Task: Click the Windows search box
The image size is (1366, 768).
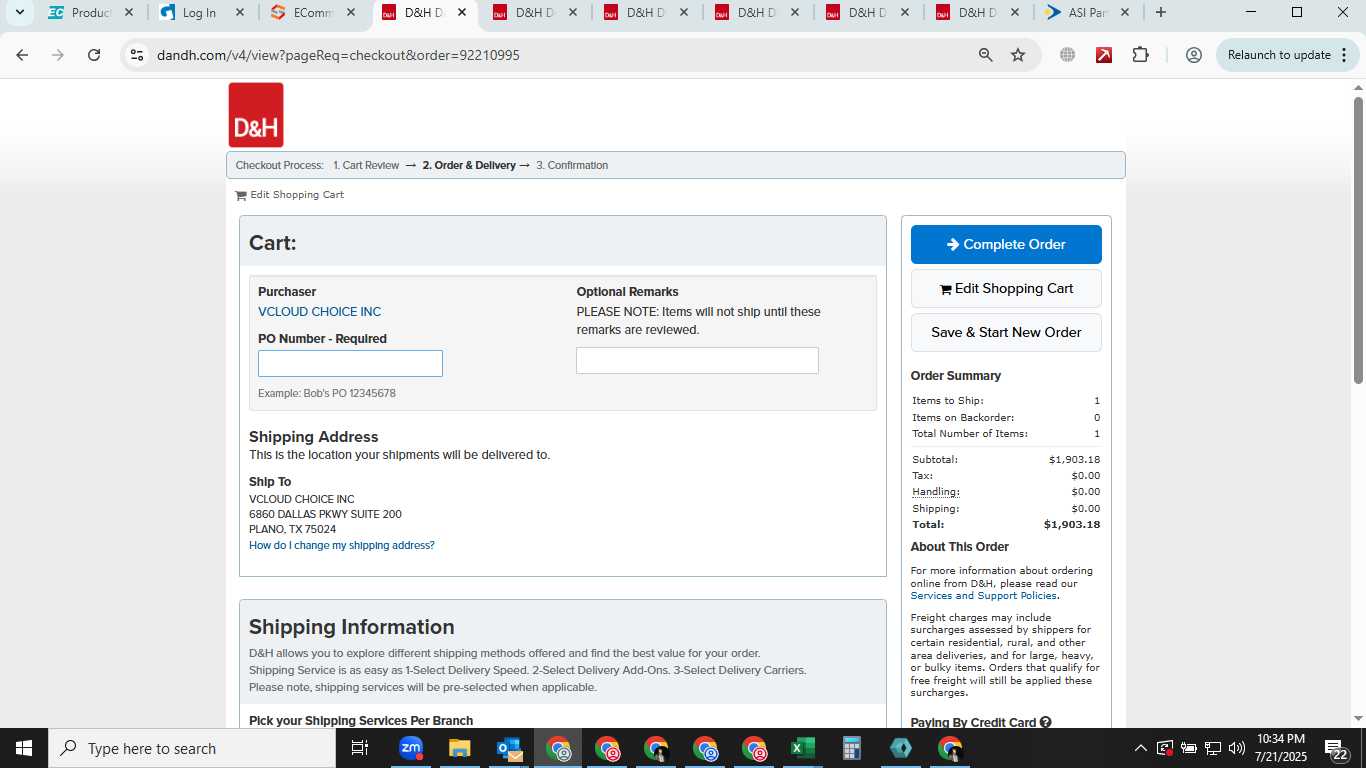Action: click(191, 748)
